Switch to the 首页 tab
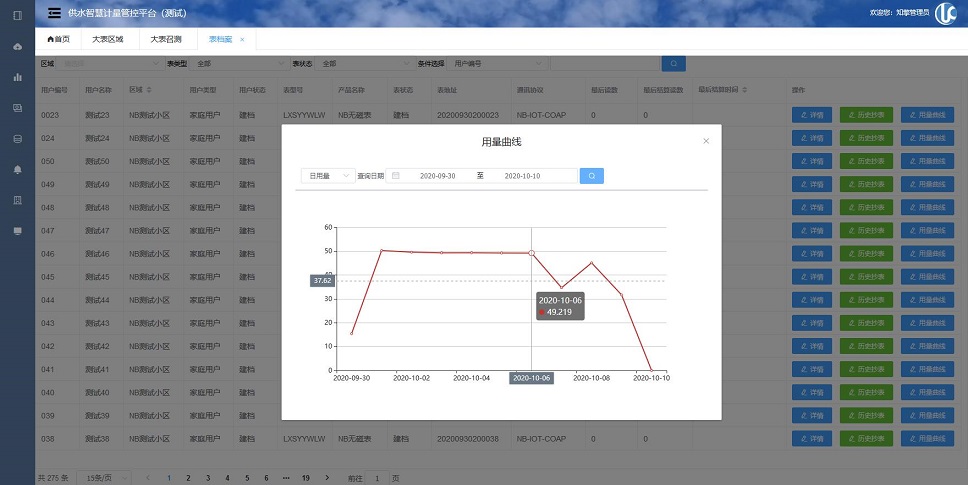 coord(59,39)
